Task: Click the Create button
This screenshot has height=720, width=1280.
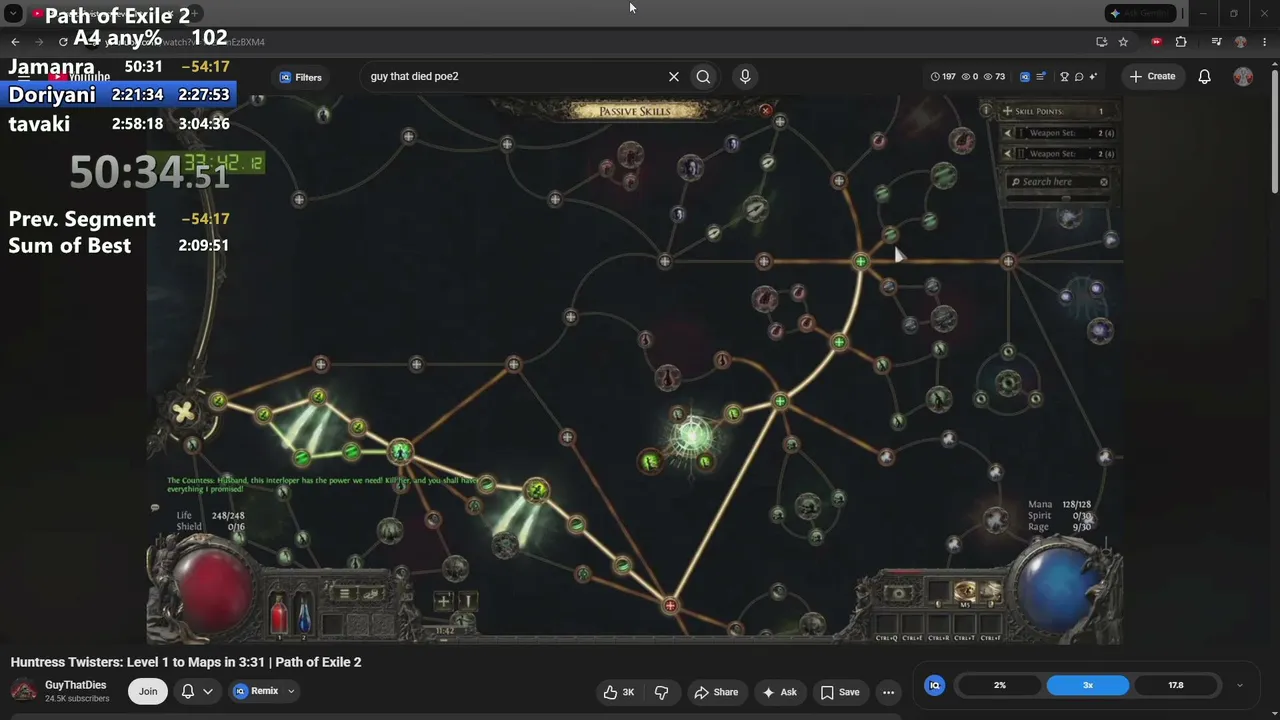Action: [1152, 77]
